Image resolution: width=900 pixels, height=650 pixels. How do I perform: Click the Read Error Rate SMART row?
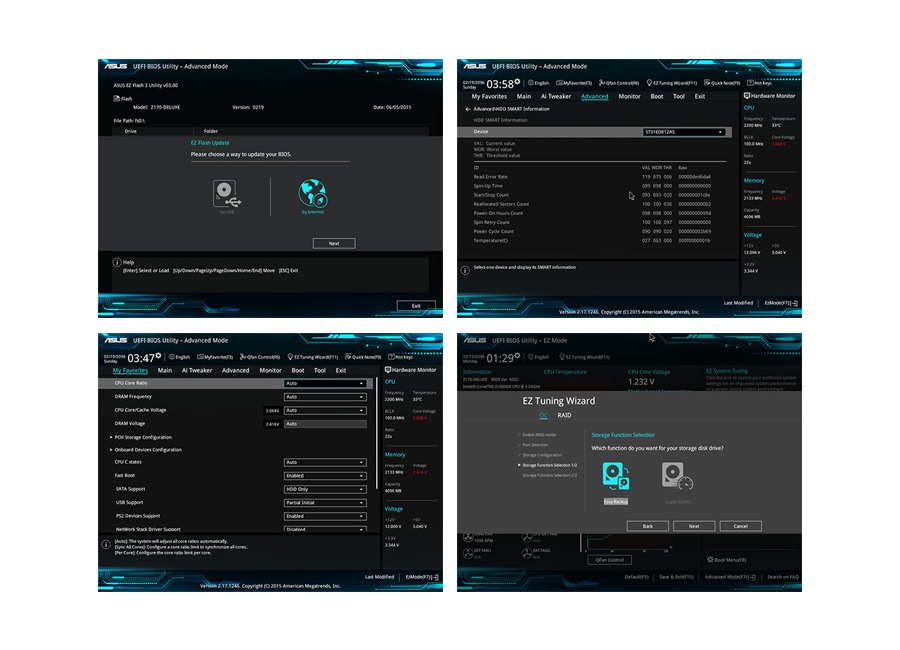point(593,177)
